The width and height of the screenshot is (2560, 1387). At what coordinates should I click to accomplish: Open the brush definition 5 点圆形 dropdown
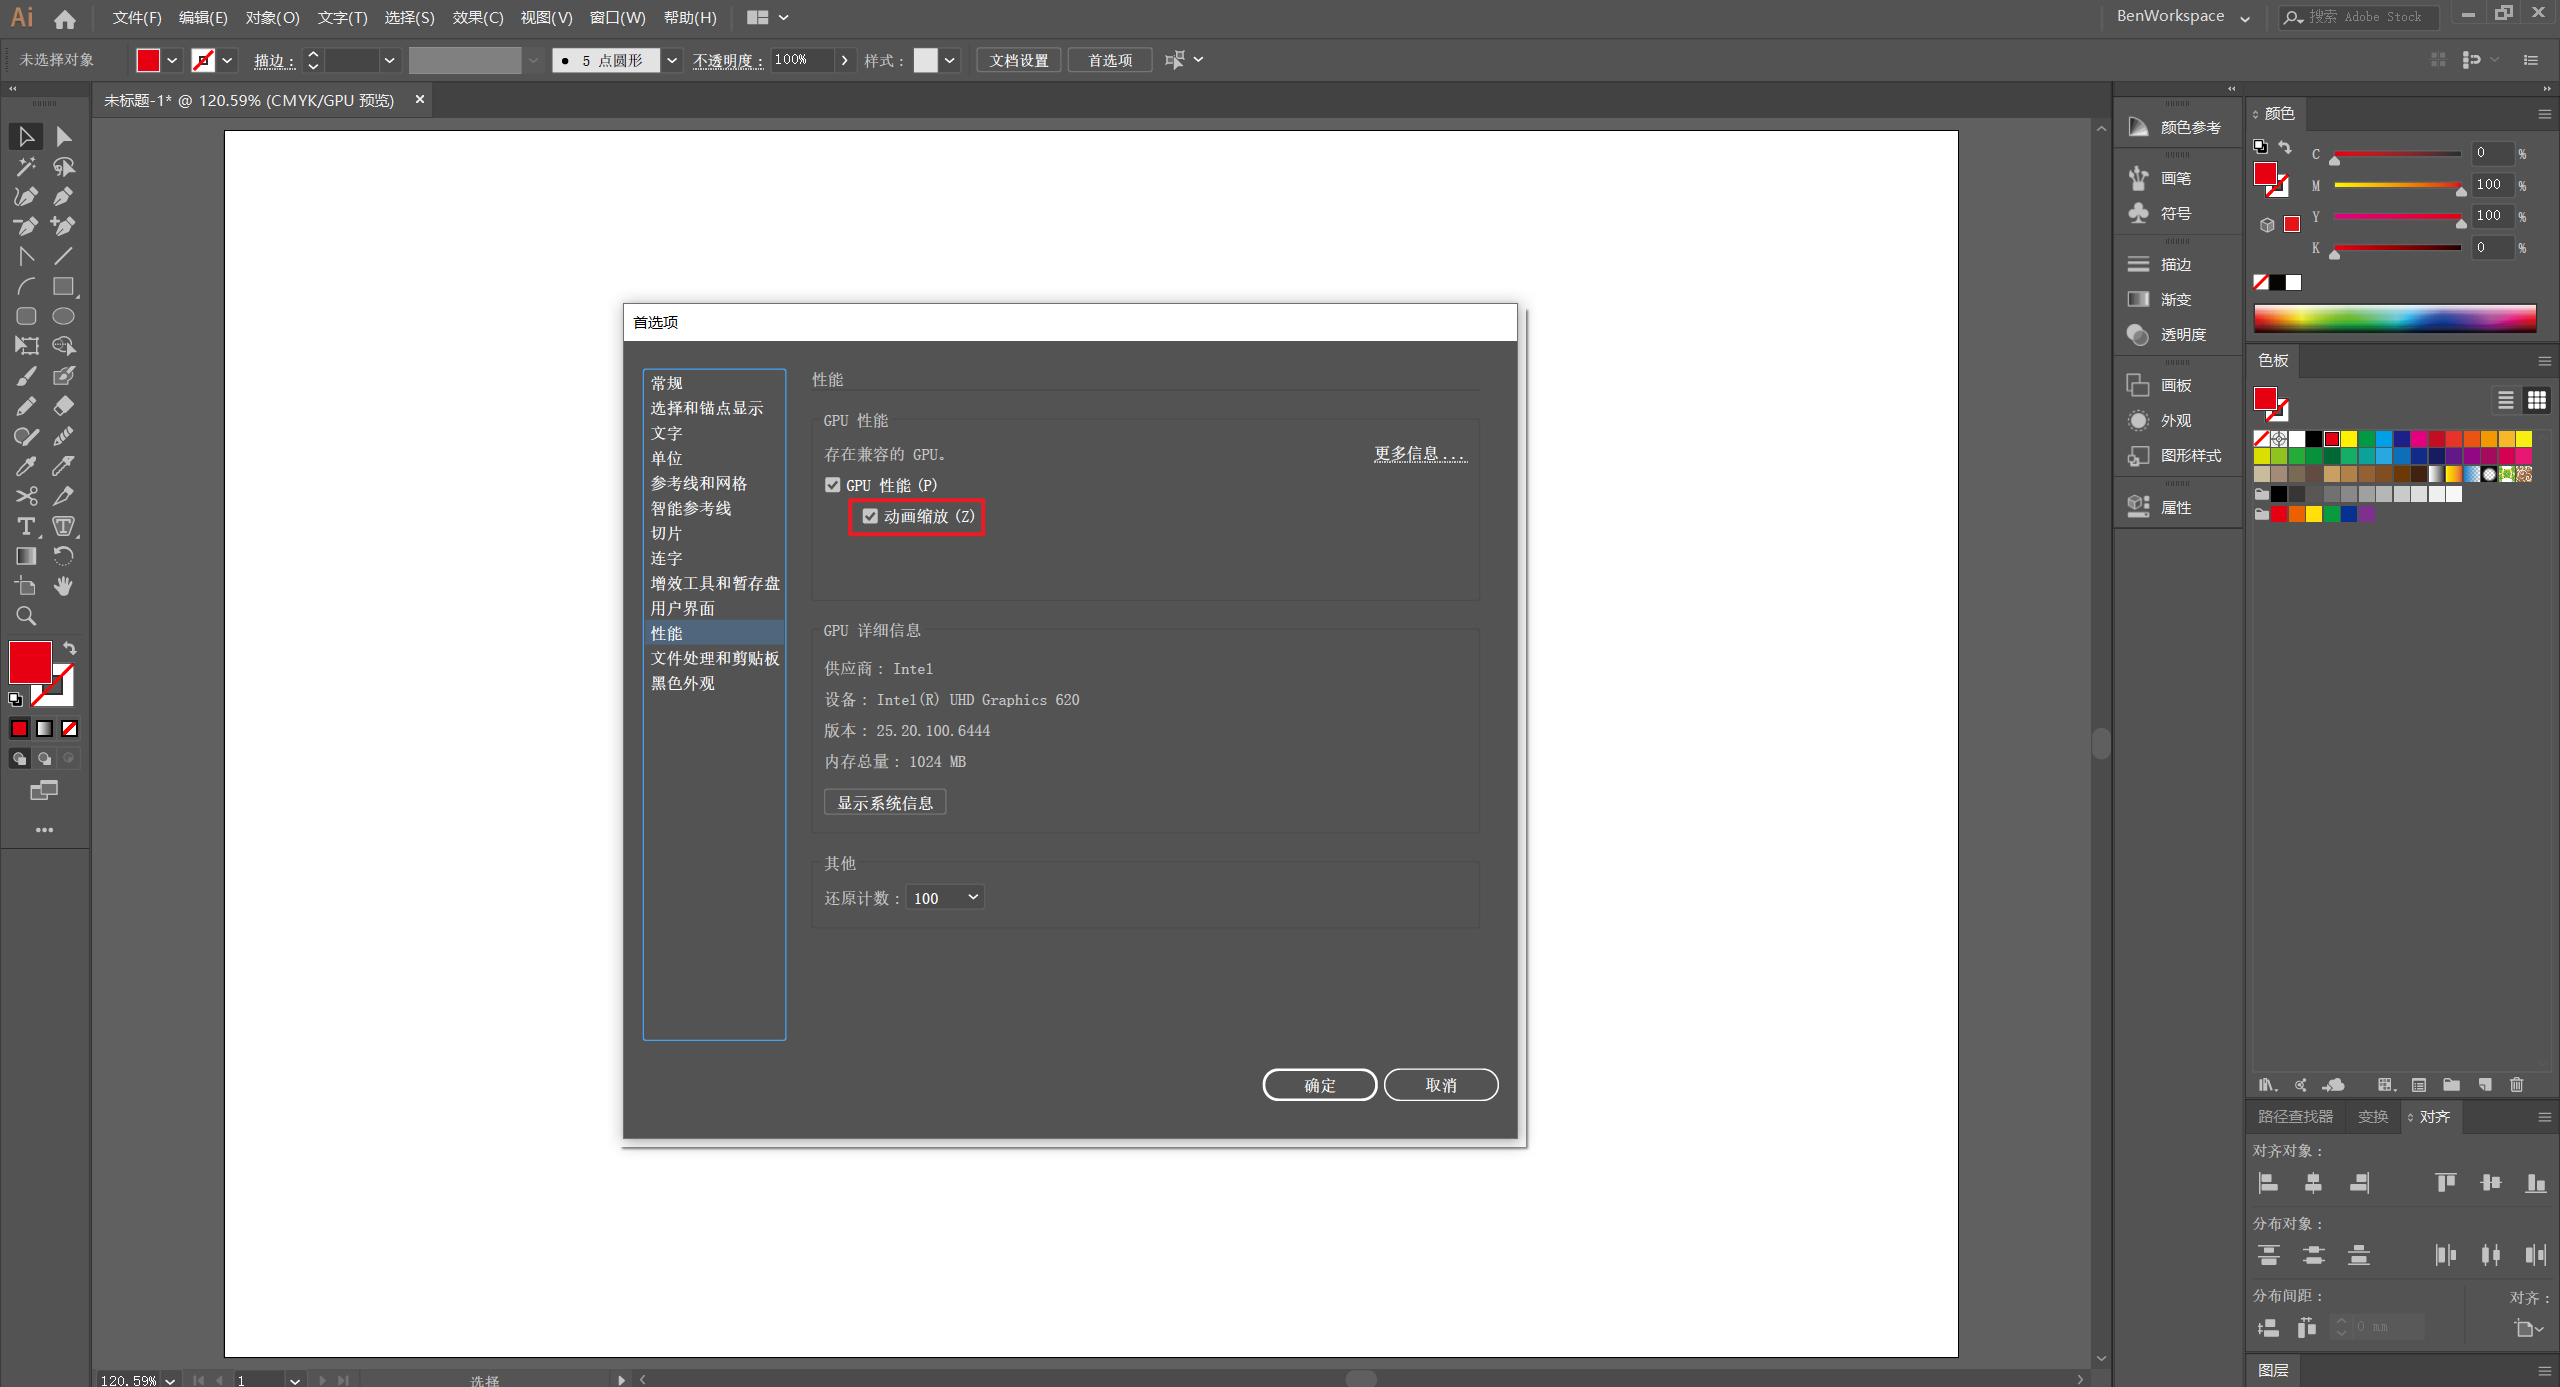pos(672,61)
